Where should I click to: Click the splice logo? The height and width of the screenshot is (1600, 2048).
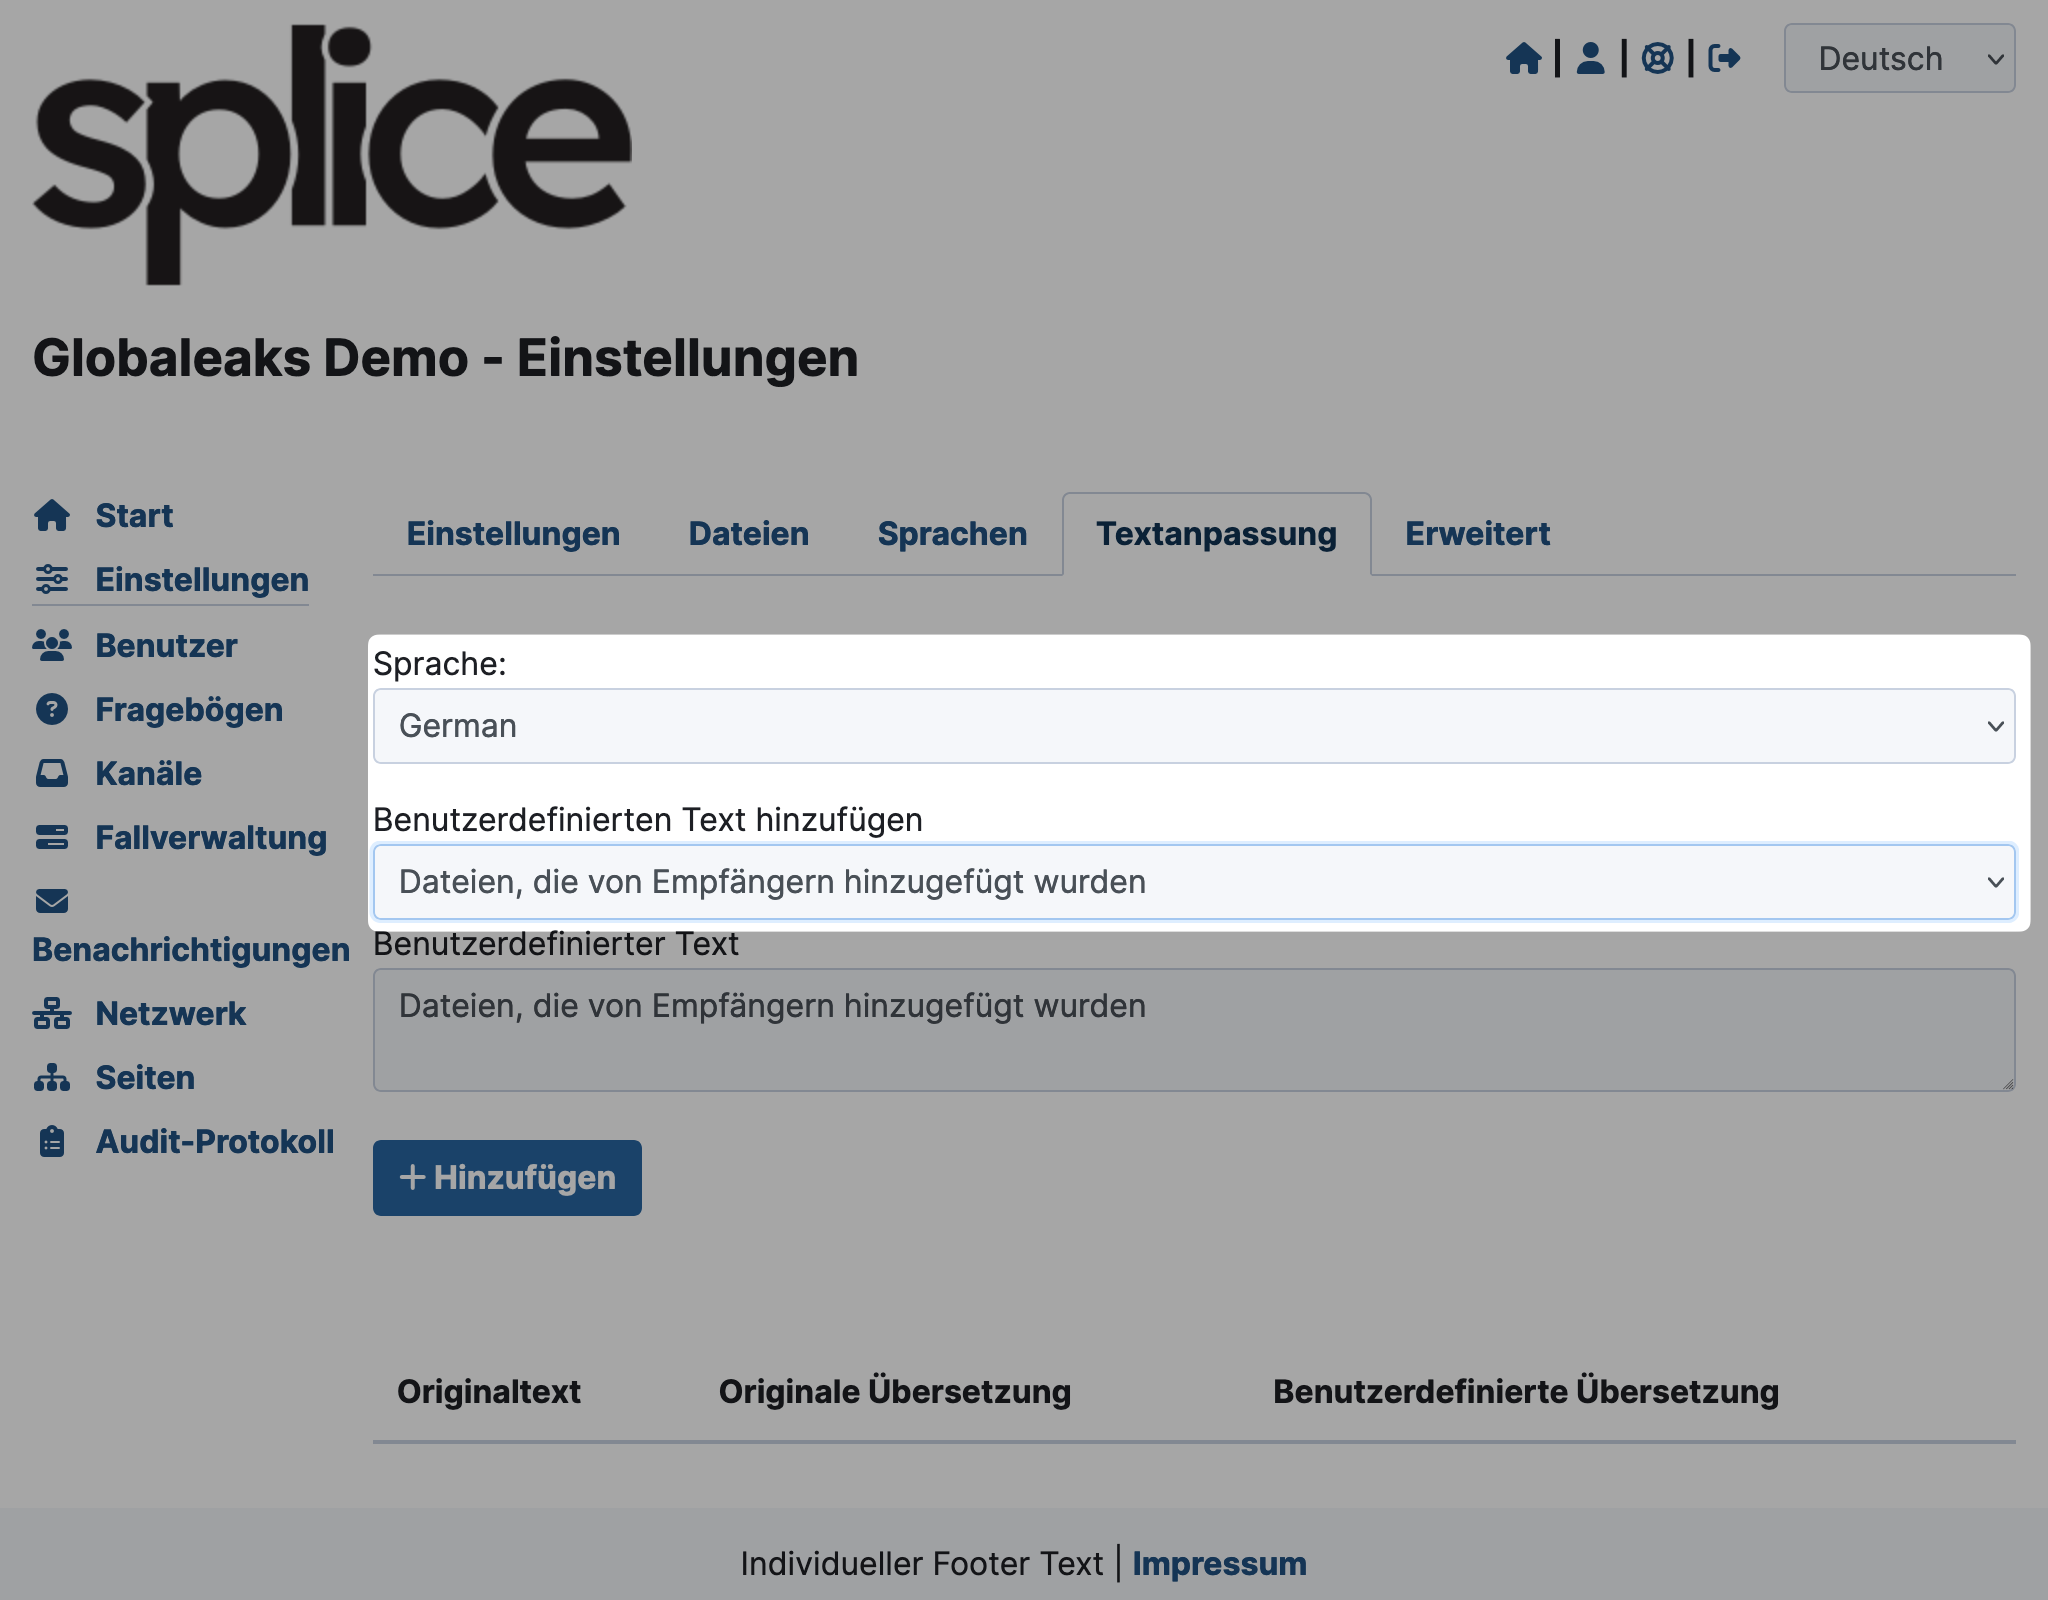point(333,155)
